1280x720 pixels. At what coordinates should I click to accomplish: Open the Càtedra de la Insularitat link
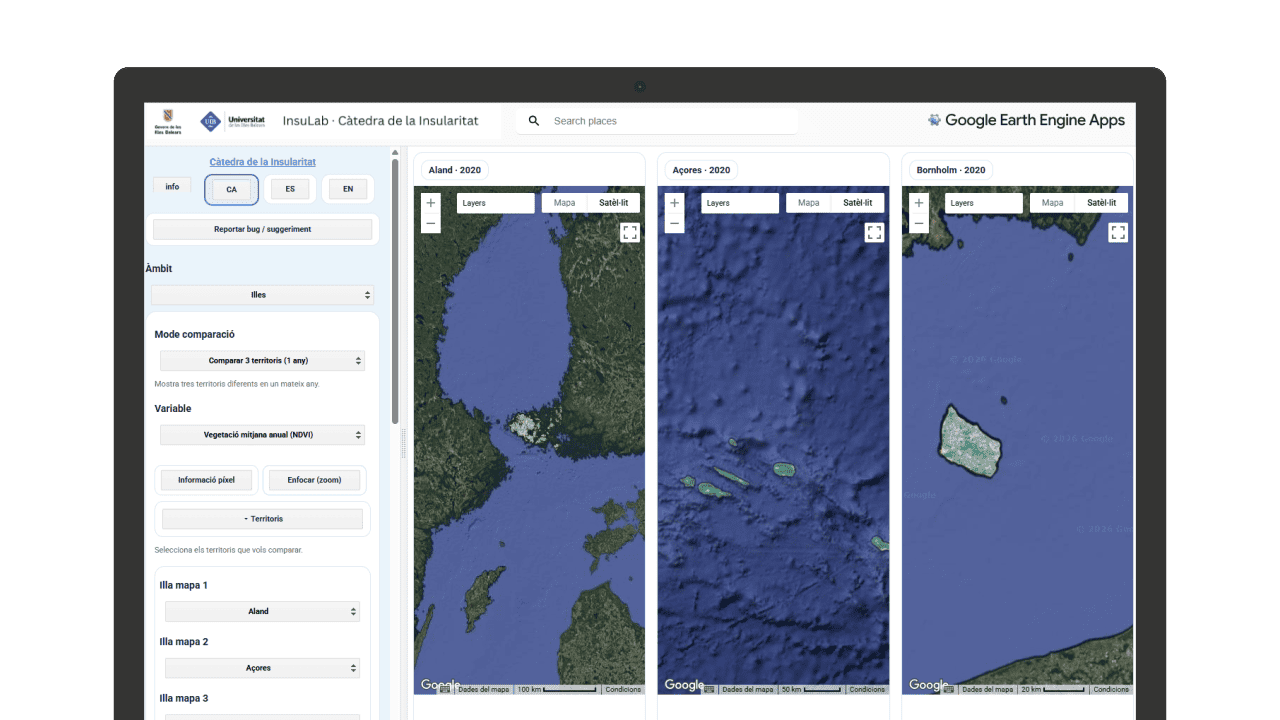(x=262, y=162)
